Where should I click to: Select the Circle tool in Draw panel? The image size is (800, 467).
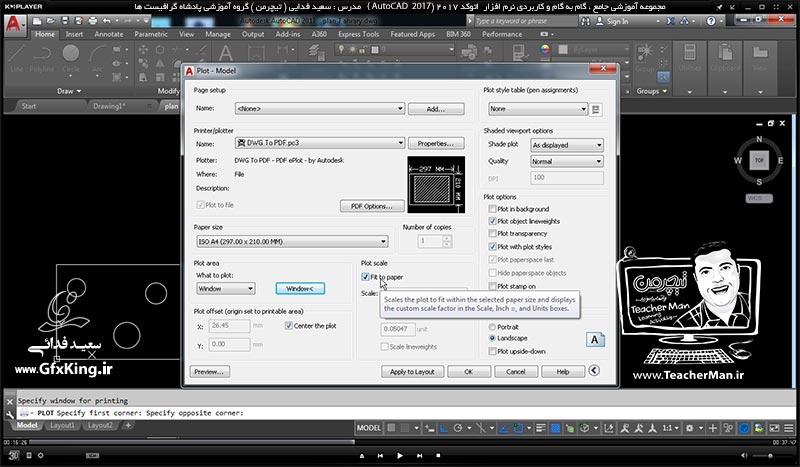point(71,59)
